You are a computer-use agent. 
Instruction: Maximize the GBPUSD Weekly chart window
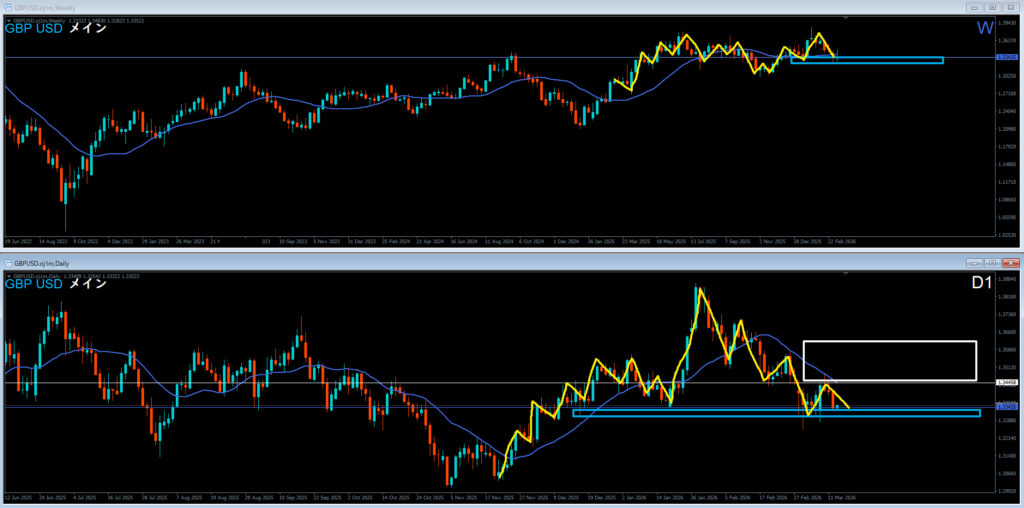pos(992,7)
